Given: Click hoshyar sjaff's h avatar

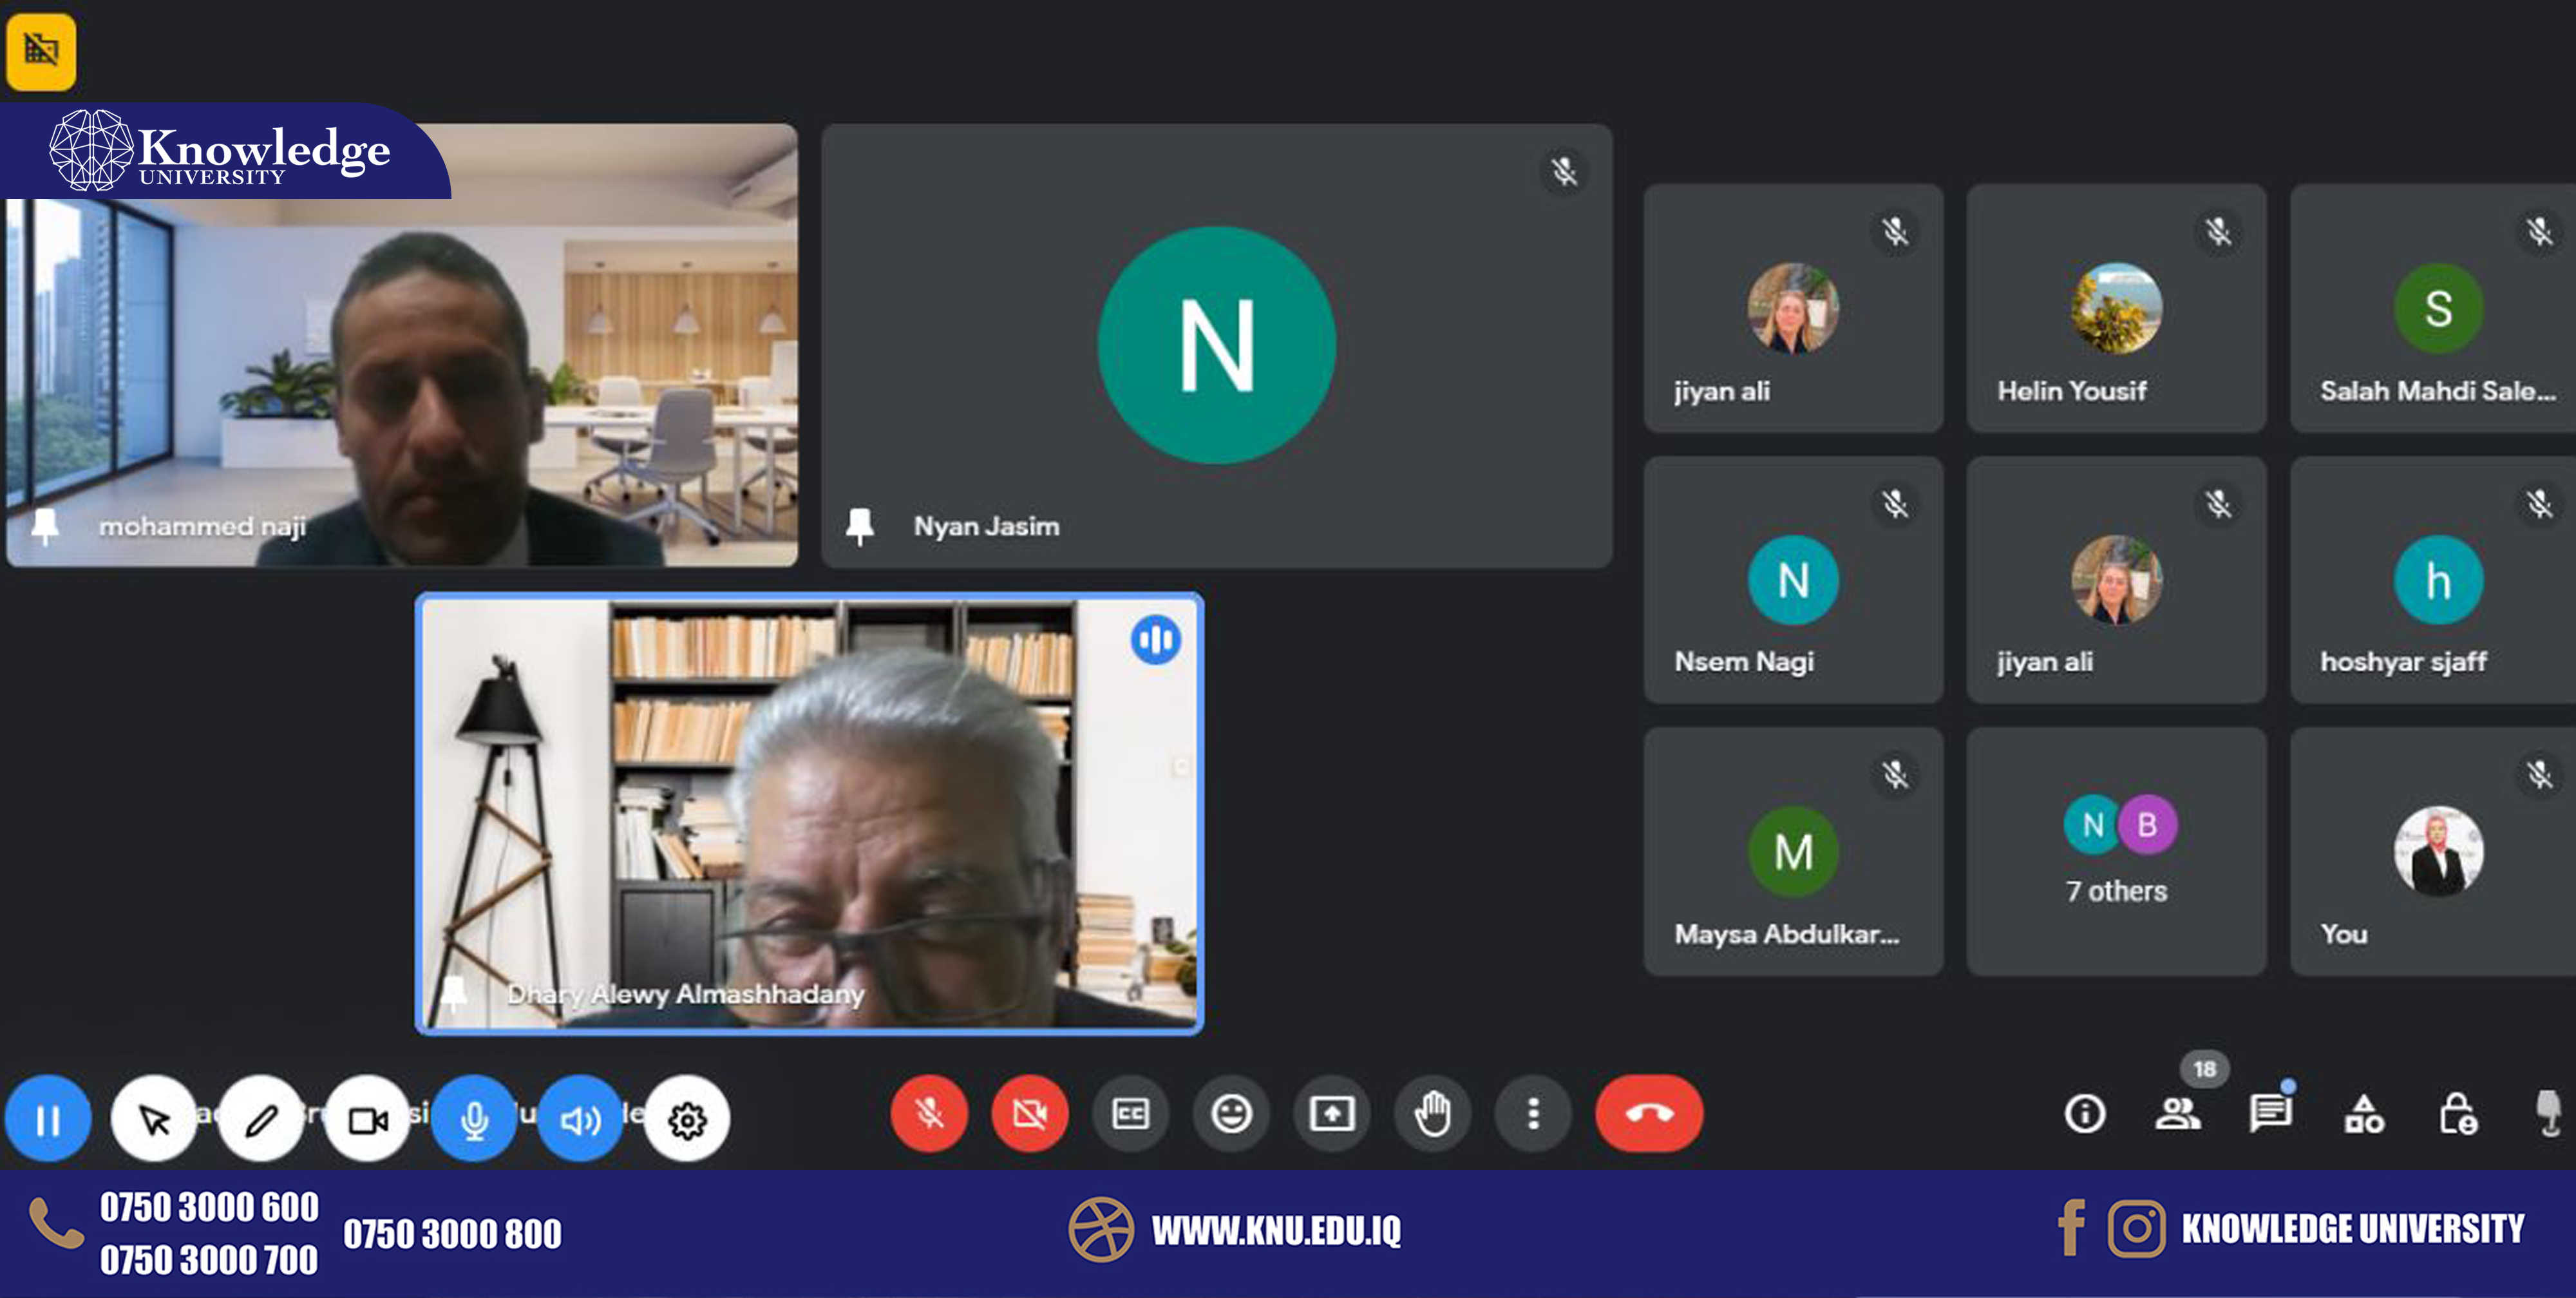Looking at the screenshot, I should coord(2438,580).
